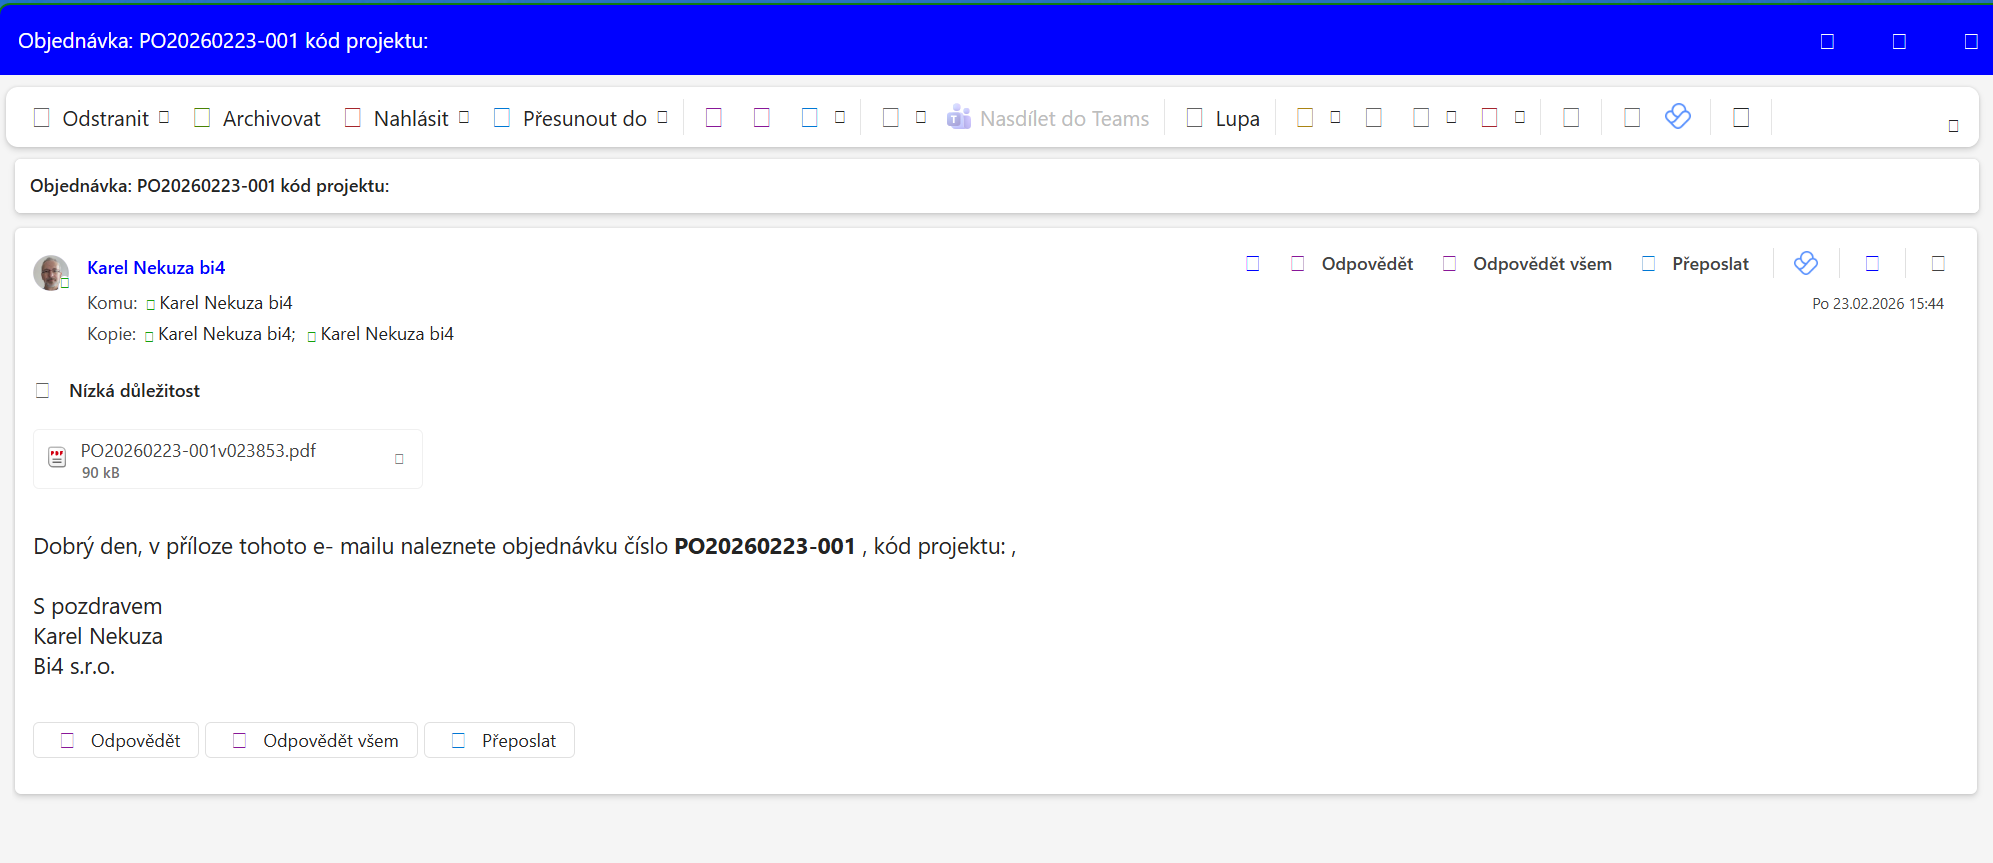
Task: Open the Odstranit dropdown arrow
Action: (x=164, y=117)
